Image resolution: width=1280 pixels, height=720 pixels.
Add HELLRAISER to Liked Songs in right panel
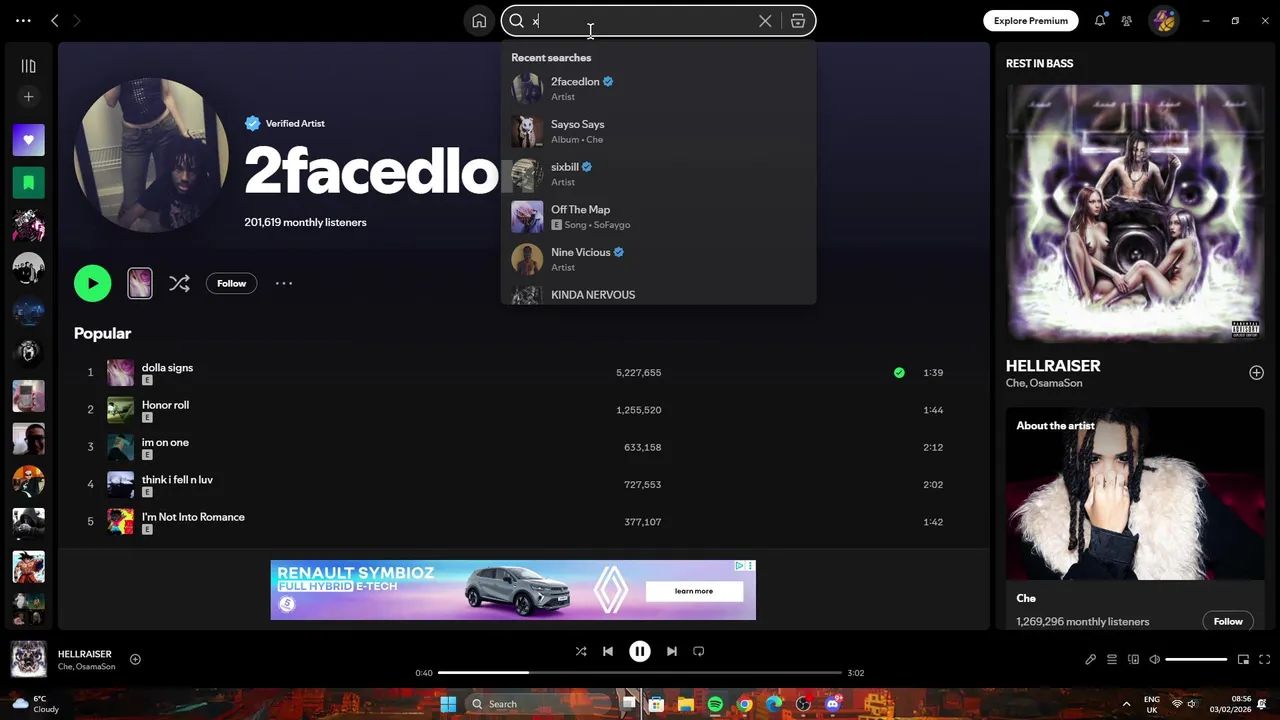pyautogui.click(x=1256, y=373)
